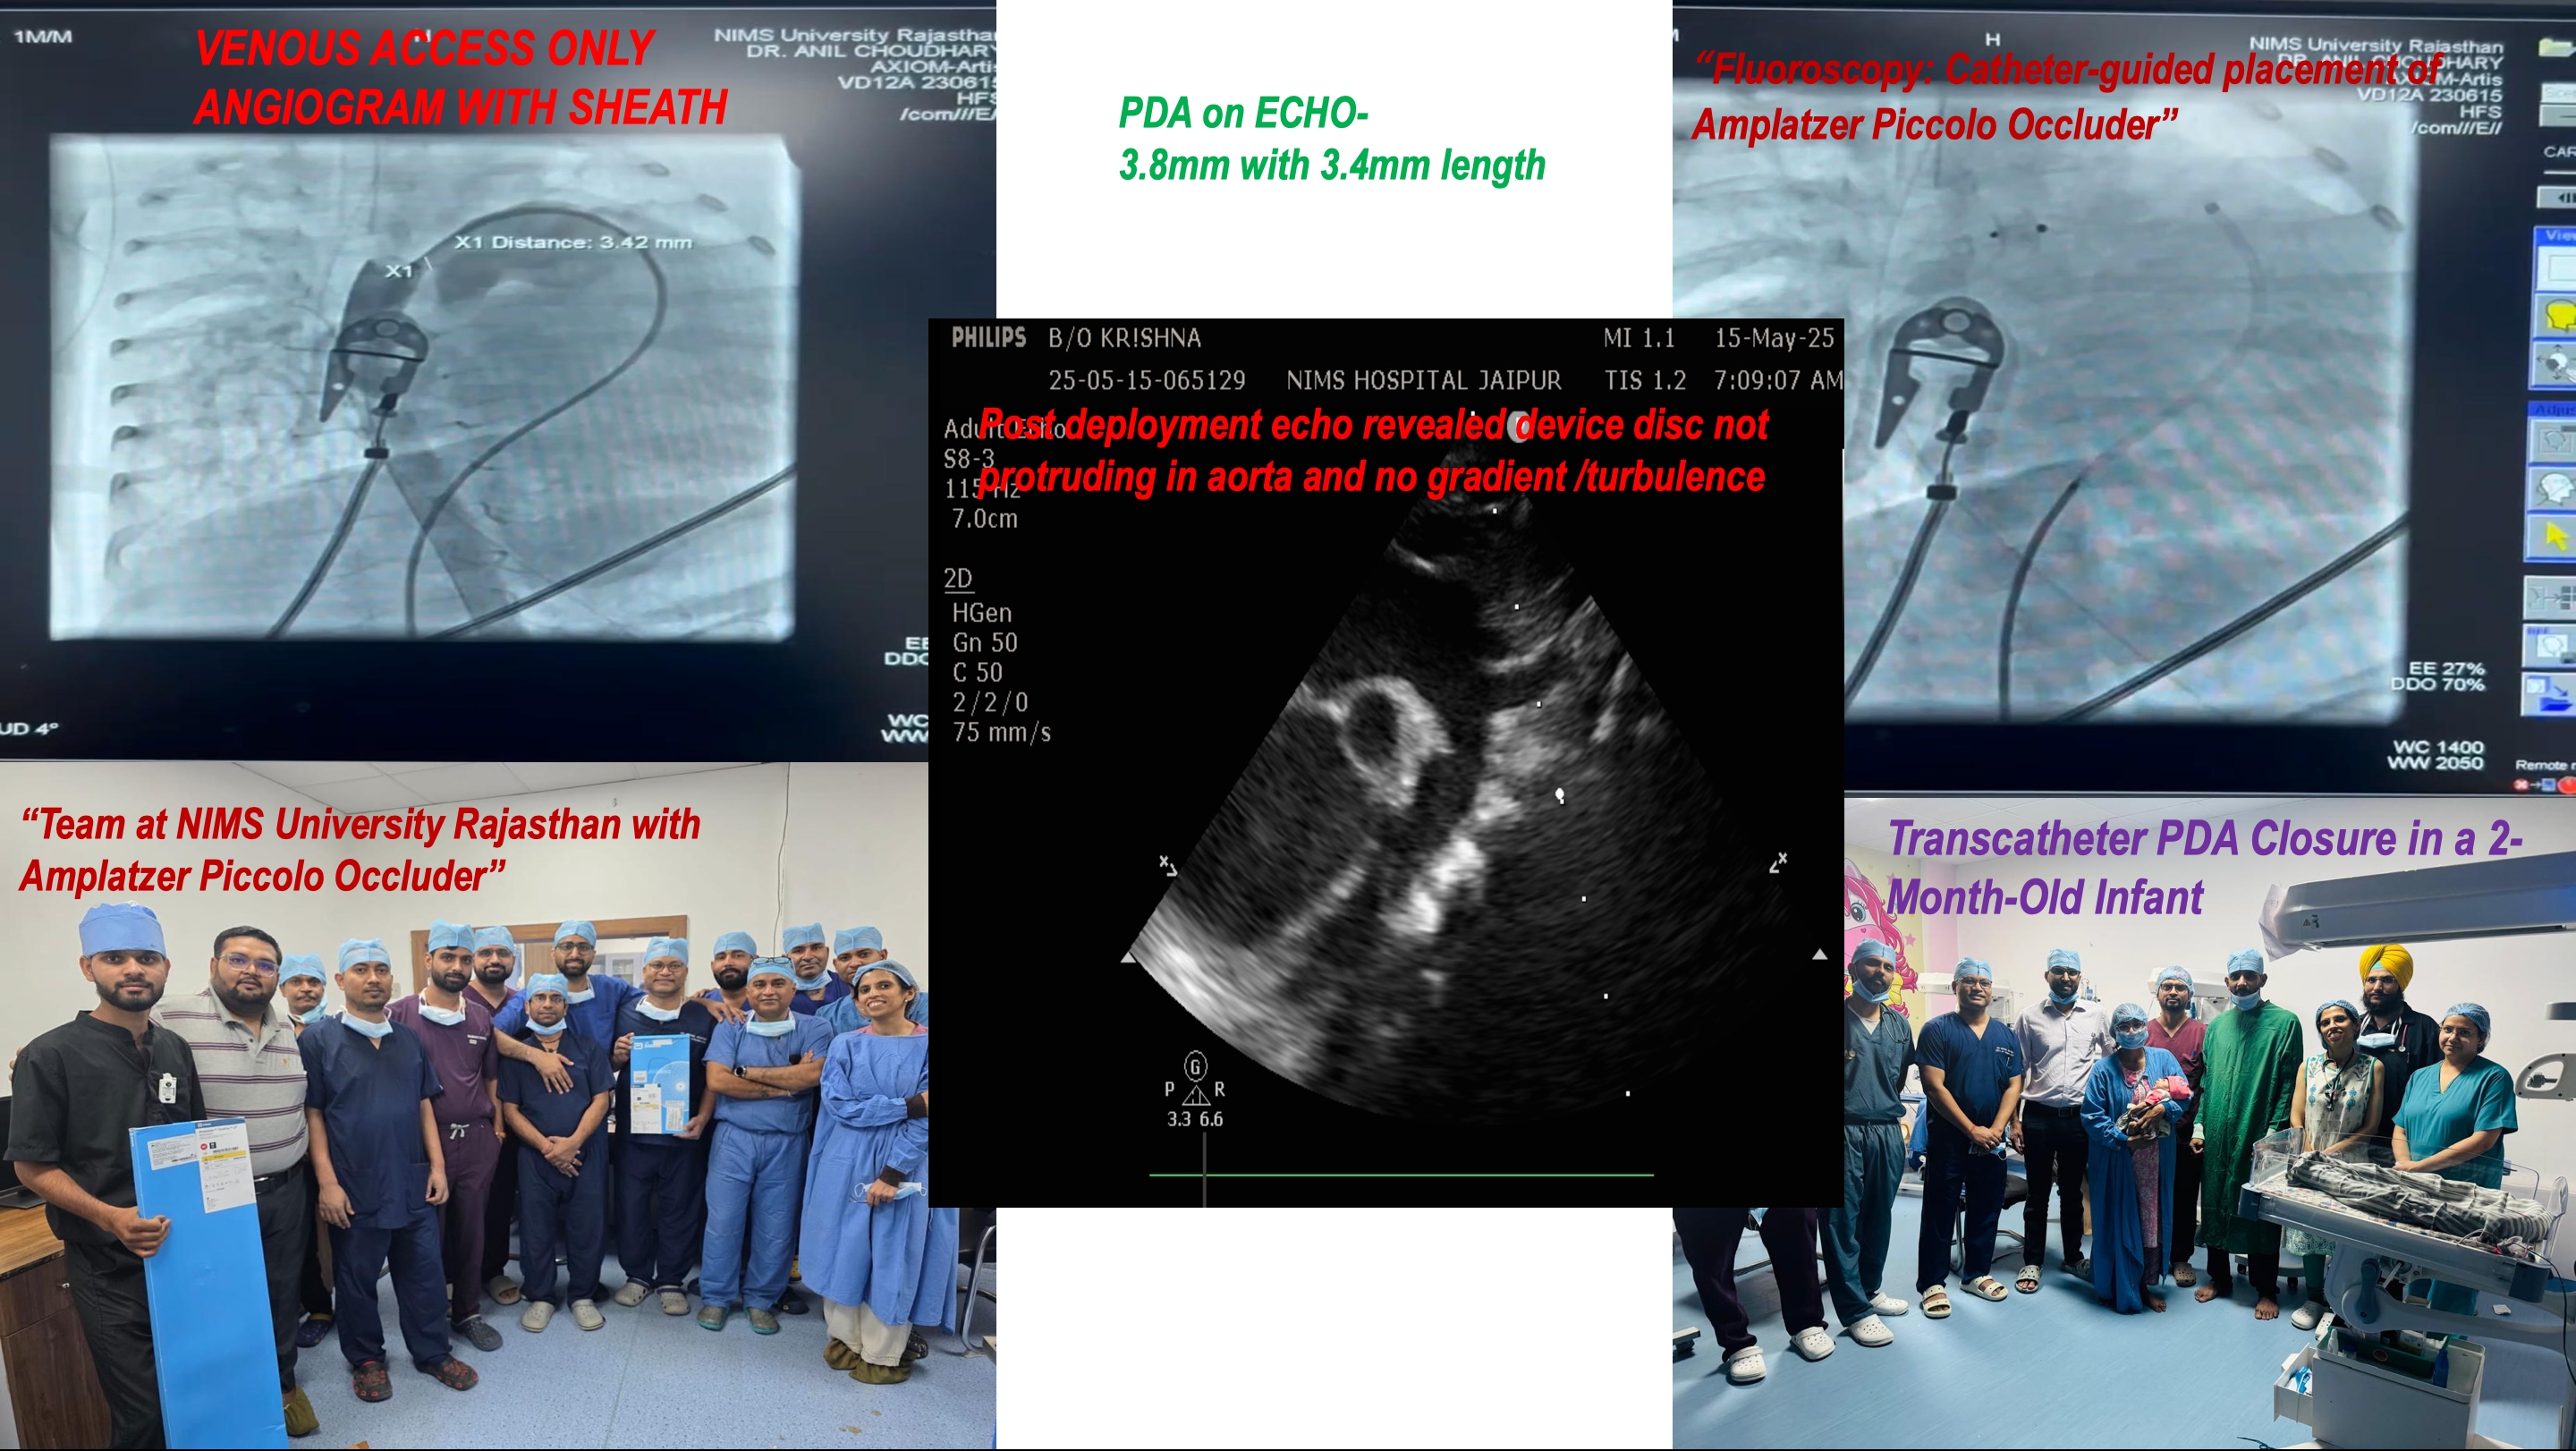Click the team photo holding blue Piccolo boxes

point(498,1105)
